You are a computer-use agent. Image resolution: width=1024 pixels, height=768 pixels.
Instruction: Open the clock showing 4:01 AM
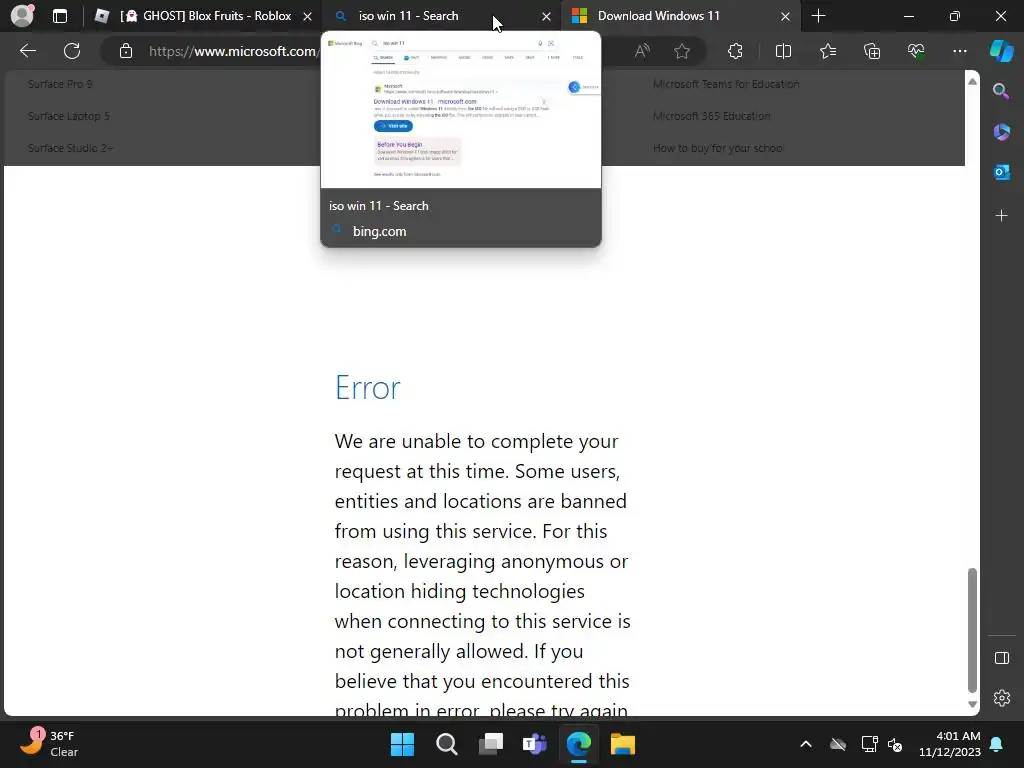coord(950,744)
